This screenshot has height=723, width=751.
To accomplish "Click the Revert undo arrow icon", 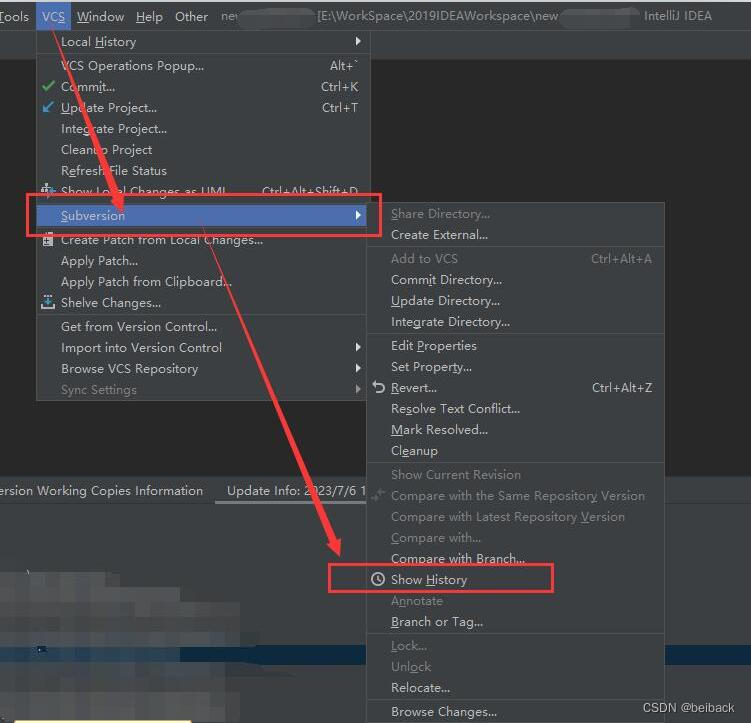I will [378, 387].
